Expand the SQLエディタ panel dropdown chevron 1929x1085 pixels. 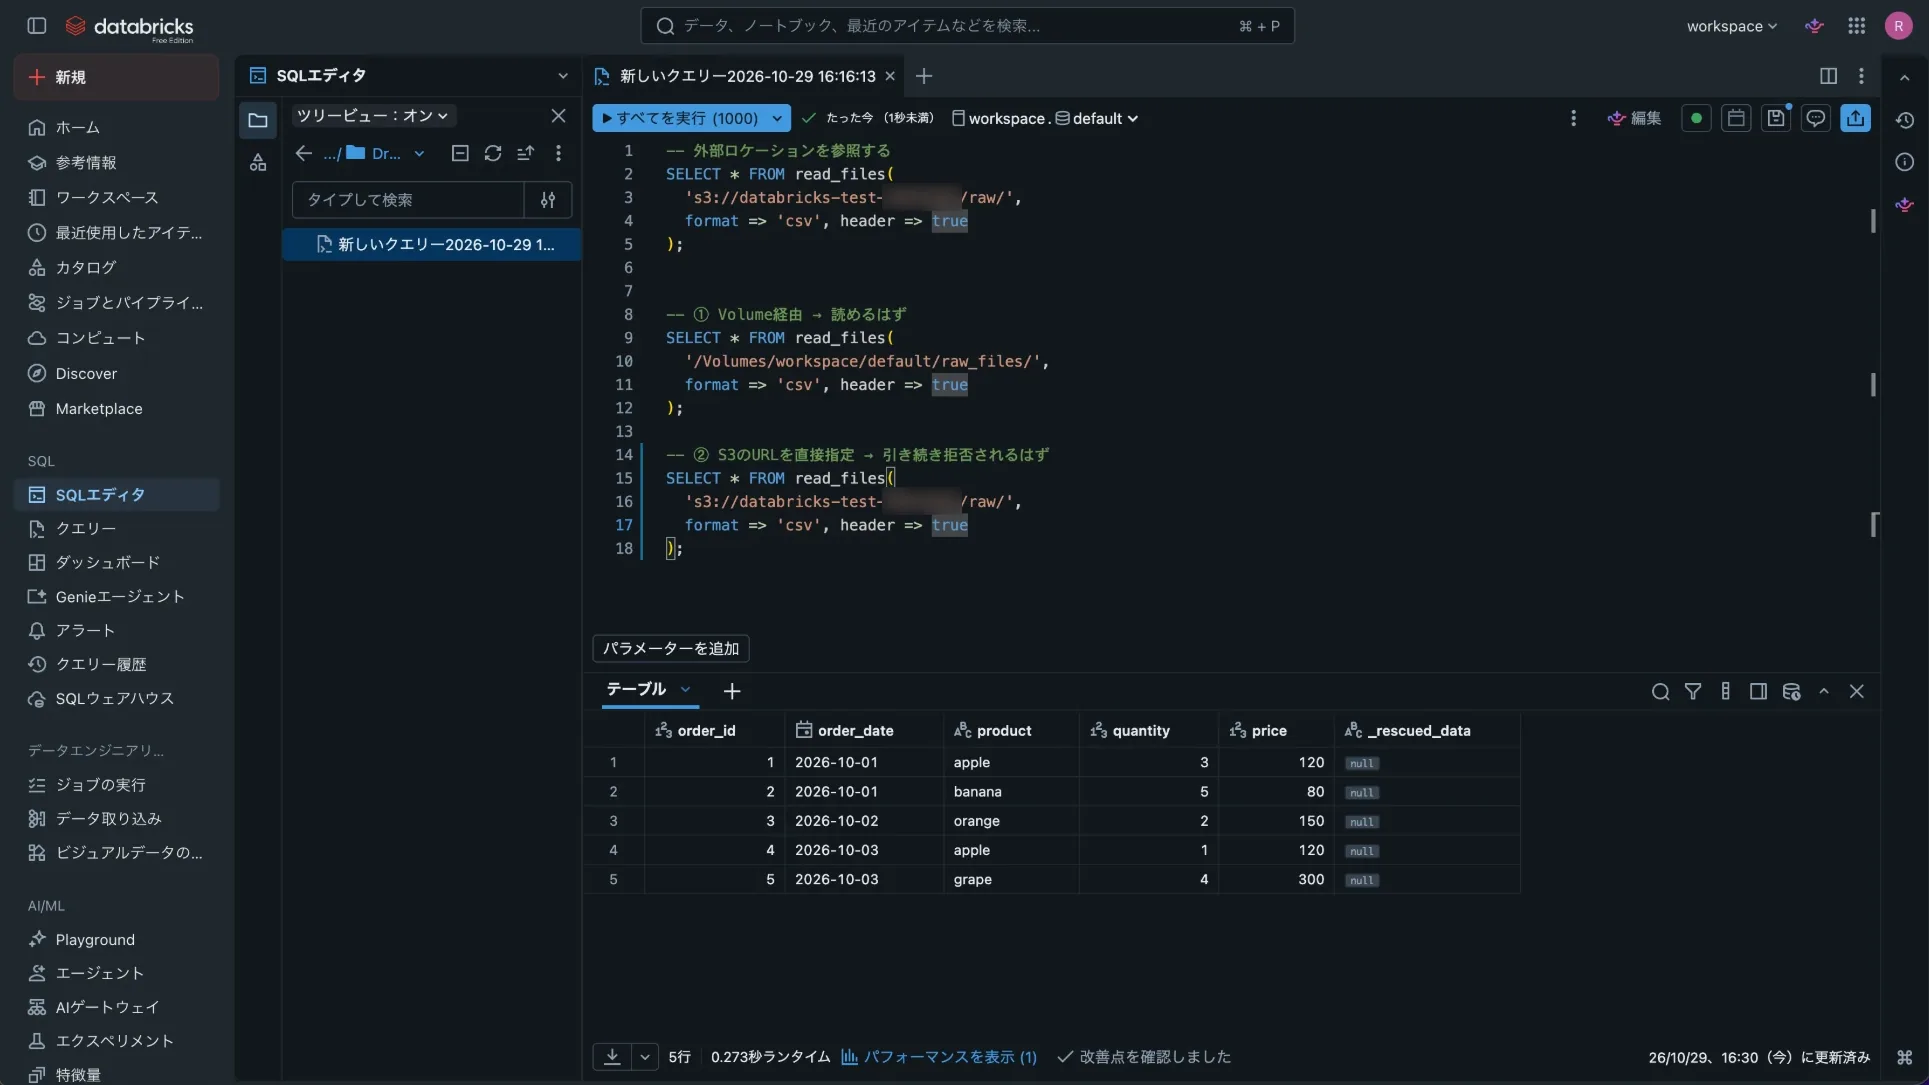coord(562,76)
